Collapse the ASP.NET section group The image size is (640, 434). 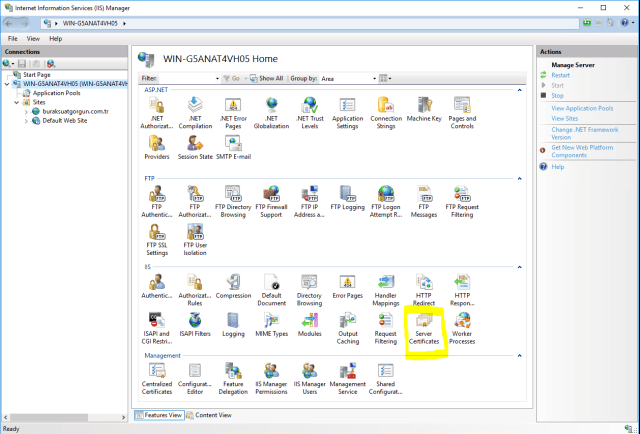521,89
